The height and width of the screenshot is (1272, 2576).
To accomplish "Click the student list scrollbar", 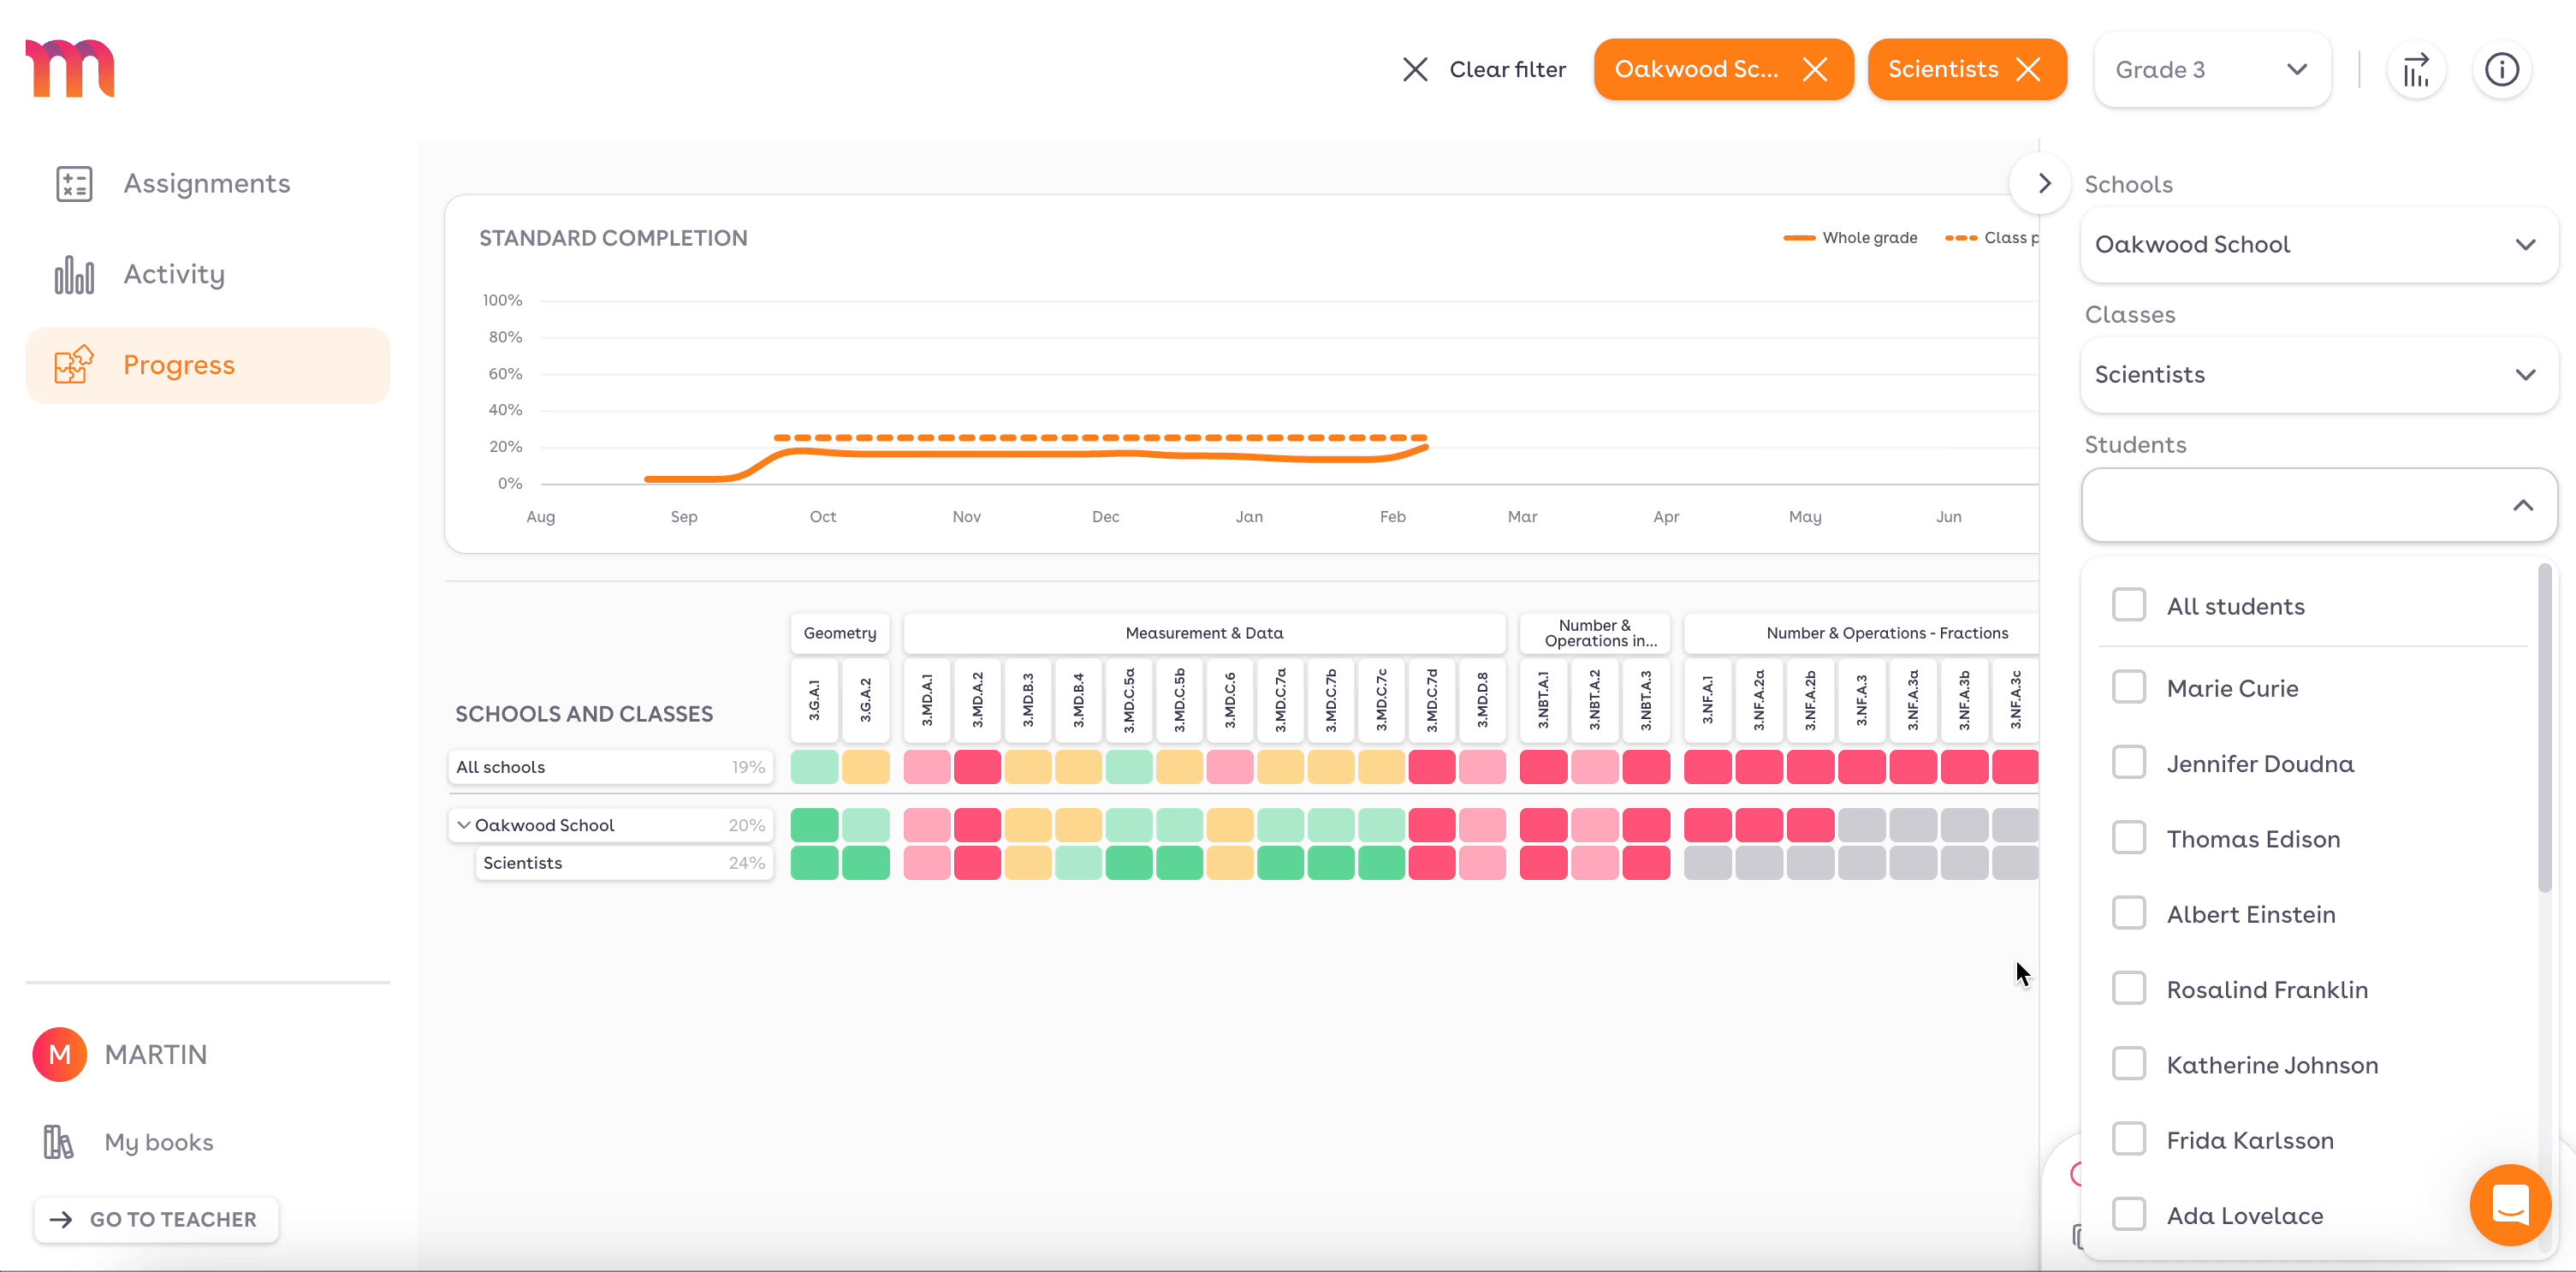I will tap(2545, 728).
